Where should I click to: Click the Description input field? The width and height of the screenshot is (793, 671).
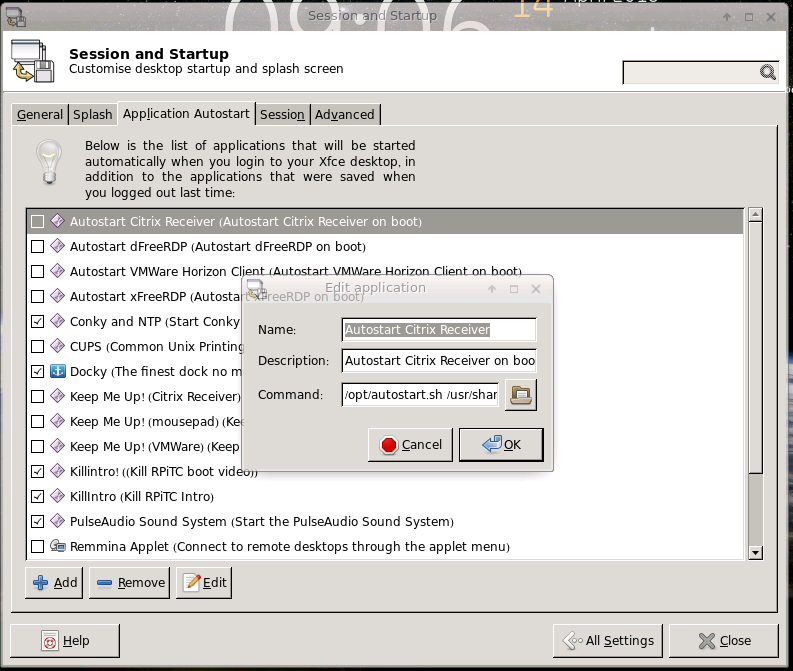pos(439,361)
